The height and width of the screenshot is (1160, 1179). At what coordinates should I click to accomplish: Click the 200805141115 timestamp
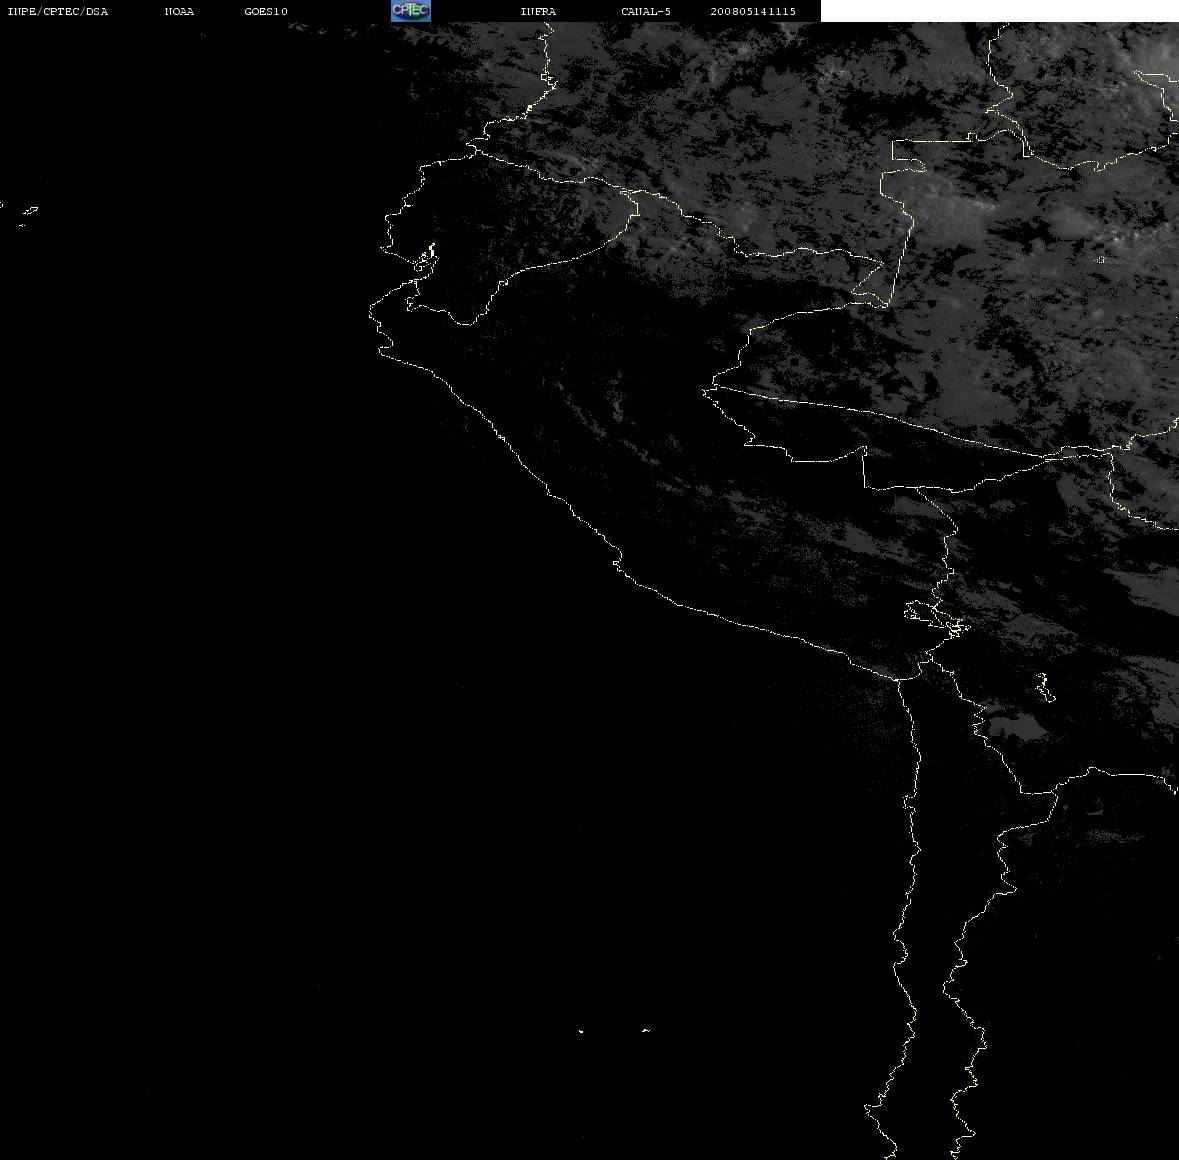753,11
